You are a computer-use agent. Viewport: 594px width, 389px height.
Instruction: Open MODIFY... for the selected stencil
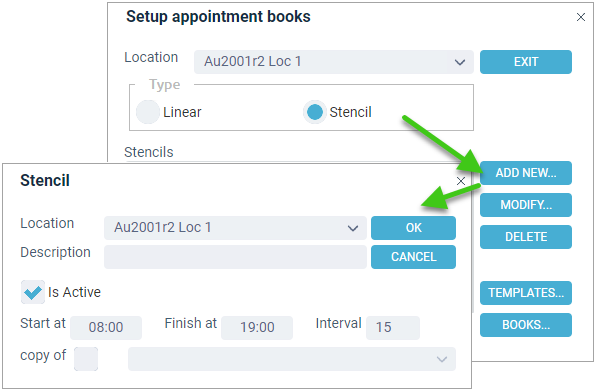(x=526, y=205)
